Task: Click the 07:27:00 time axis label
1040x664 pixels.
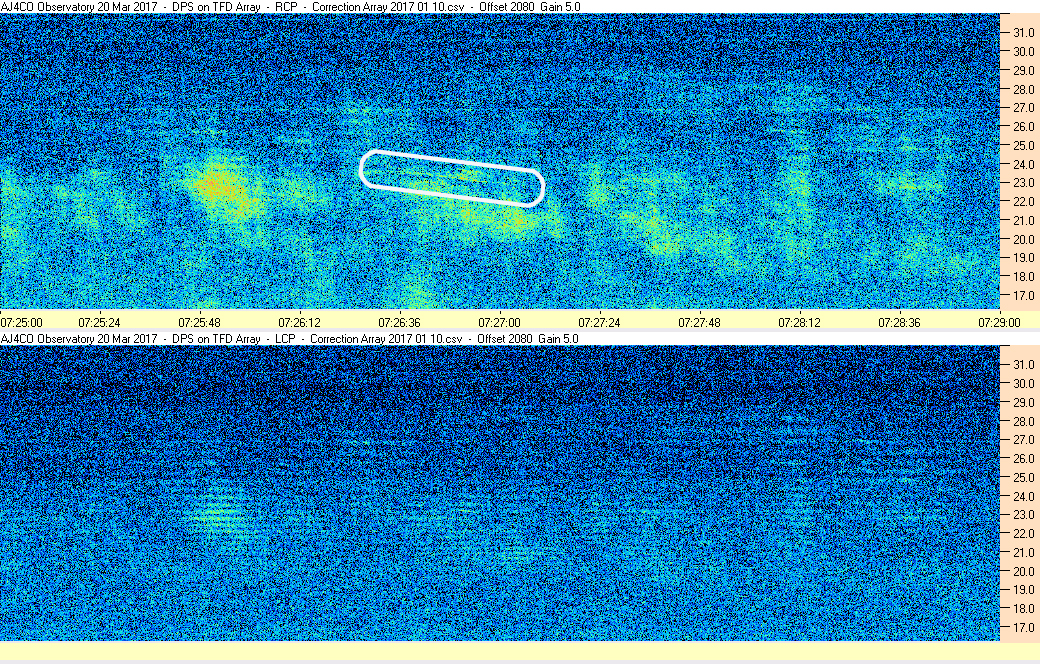Action: 499,323
